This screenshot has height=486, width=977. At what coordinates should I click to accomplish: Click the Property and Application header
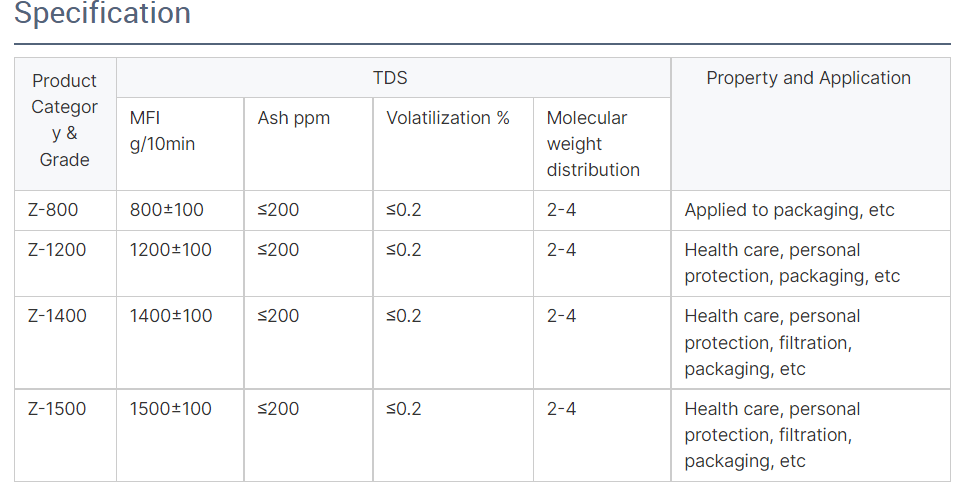coord(811,124)
